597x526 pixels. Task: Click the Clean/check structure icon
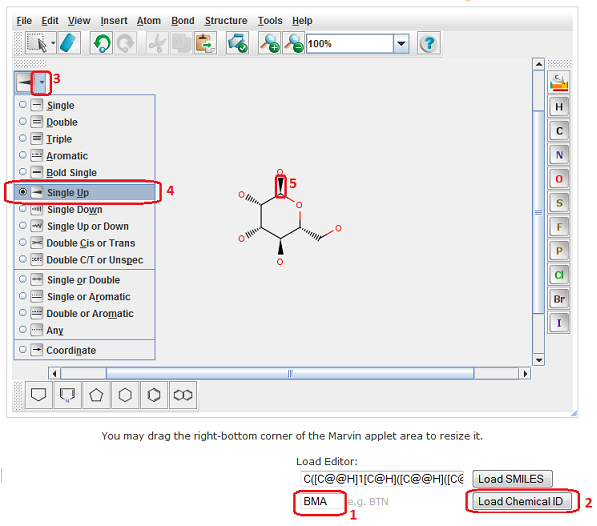pyautogui.click(x=237, y=43)
